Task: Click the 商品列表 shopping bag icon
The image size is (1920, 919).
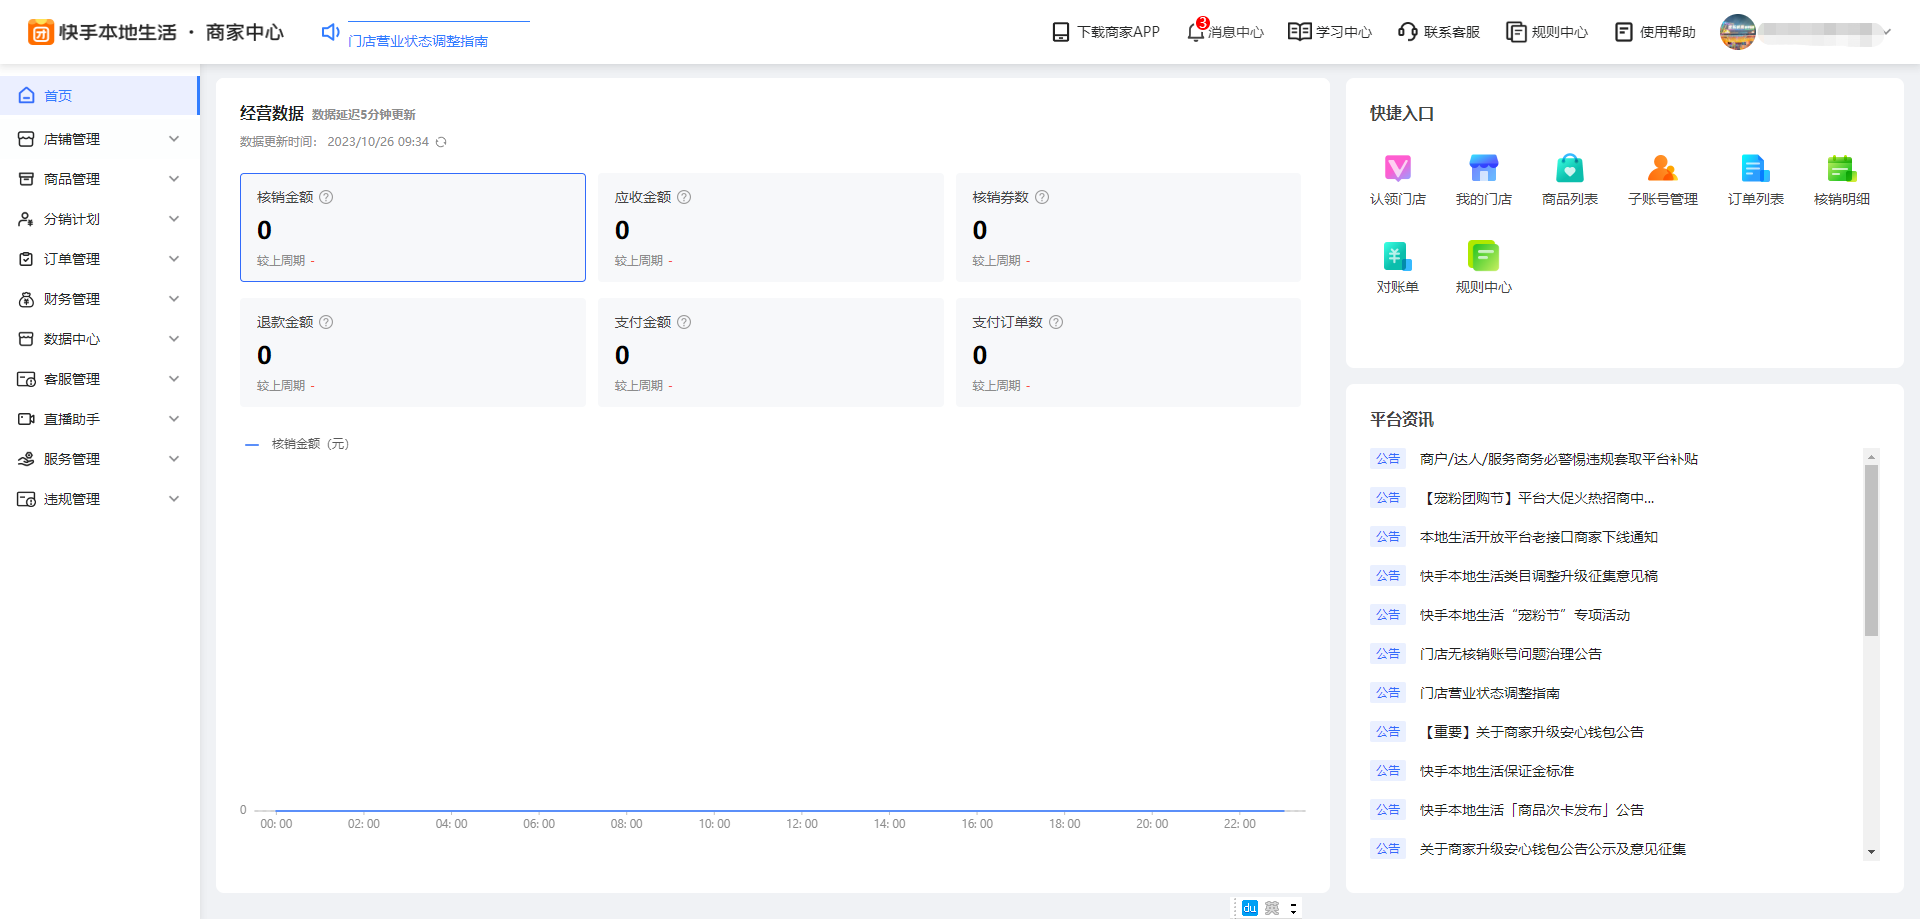Action: pyautogui.click(x=1569, y=169)
